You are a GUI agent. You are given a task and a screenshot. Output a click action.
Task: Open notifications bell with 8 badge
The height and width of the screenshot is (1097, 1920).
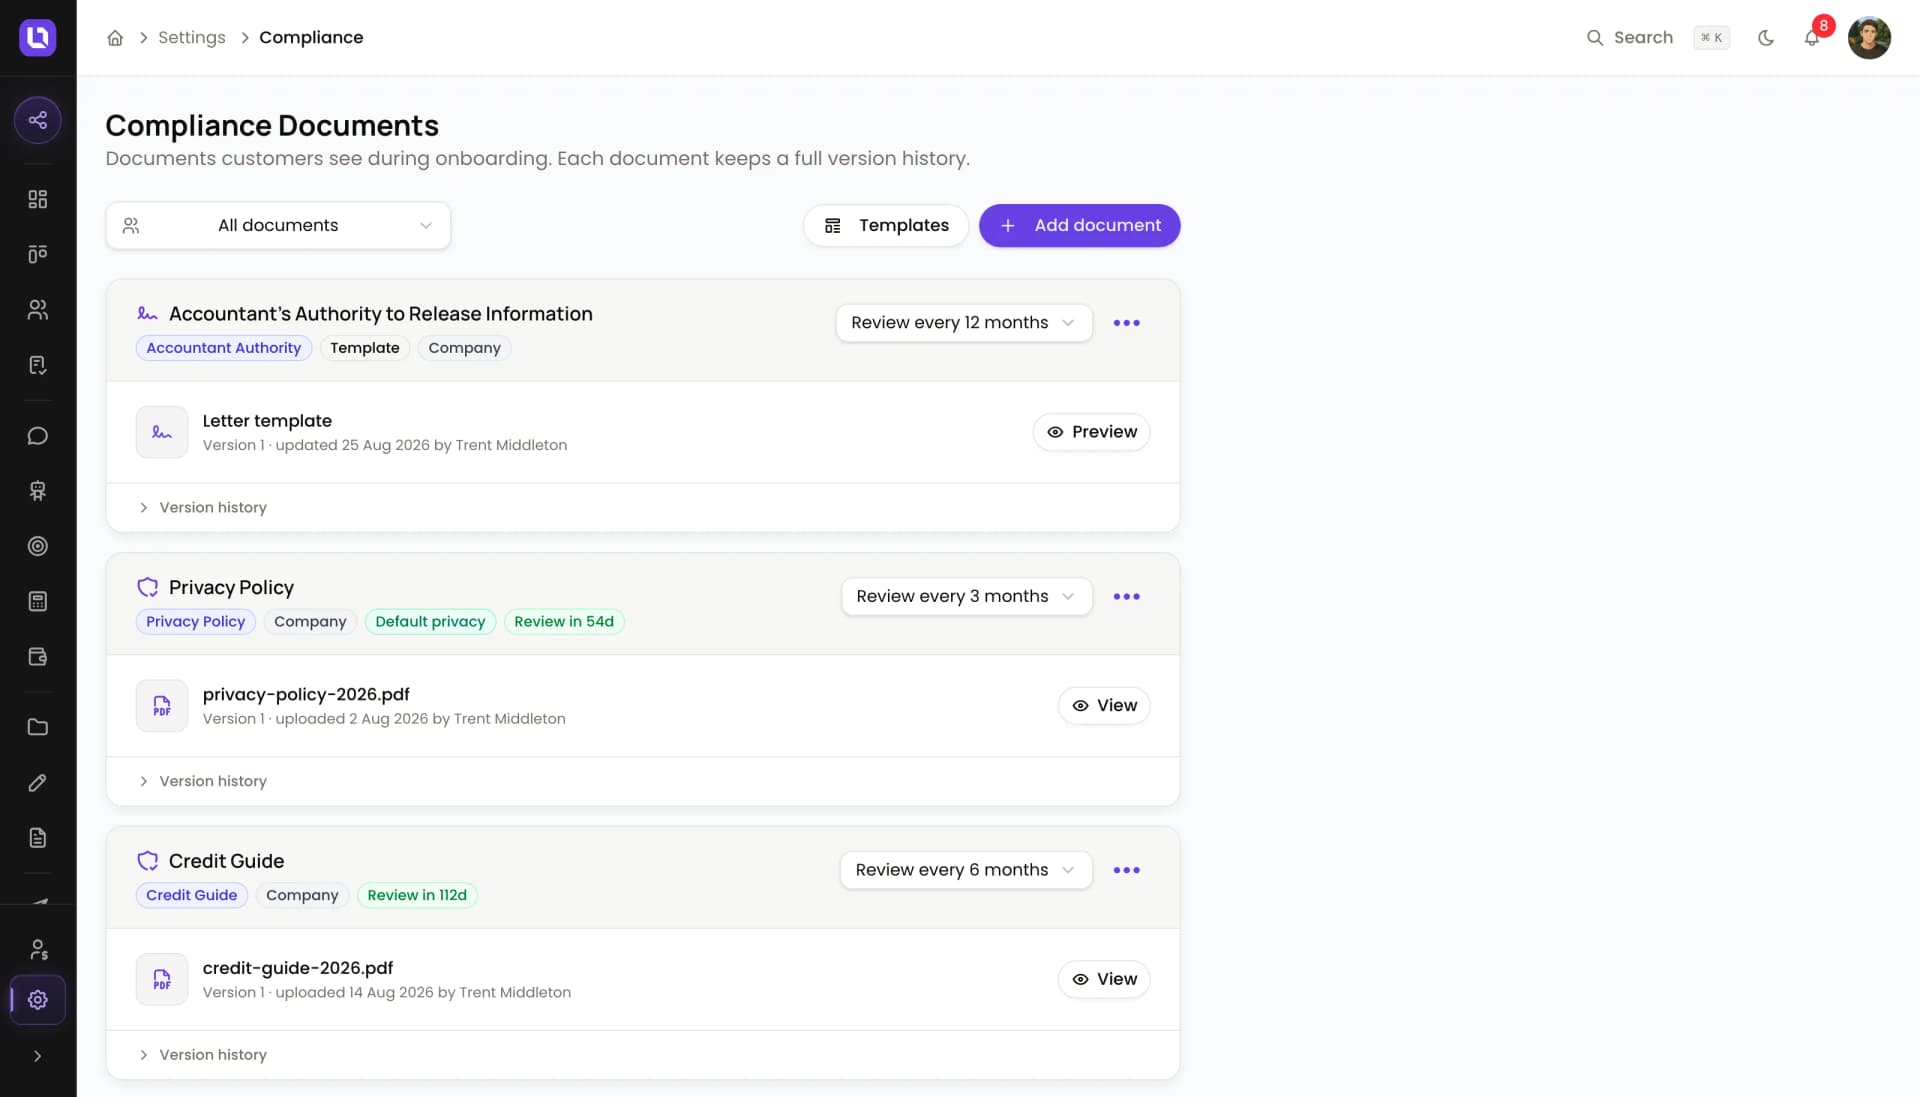1812,38
